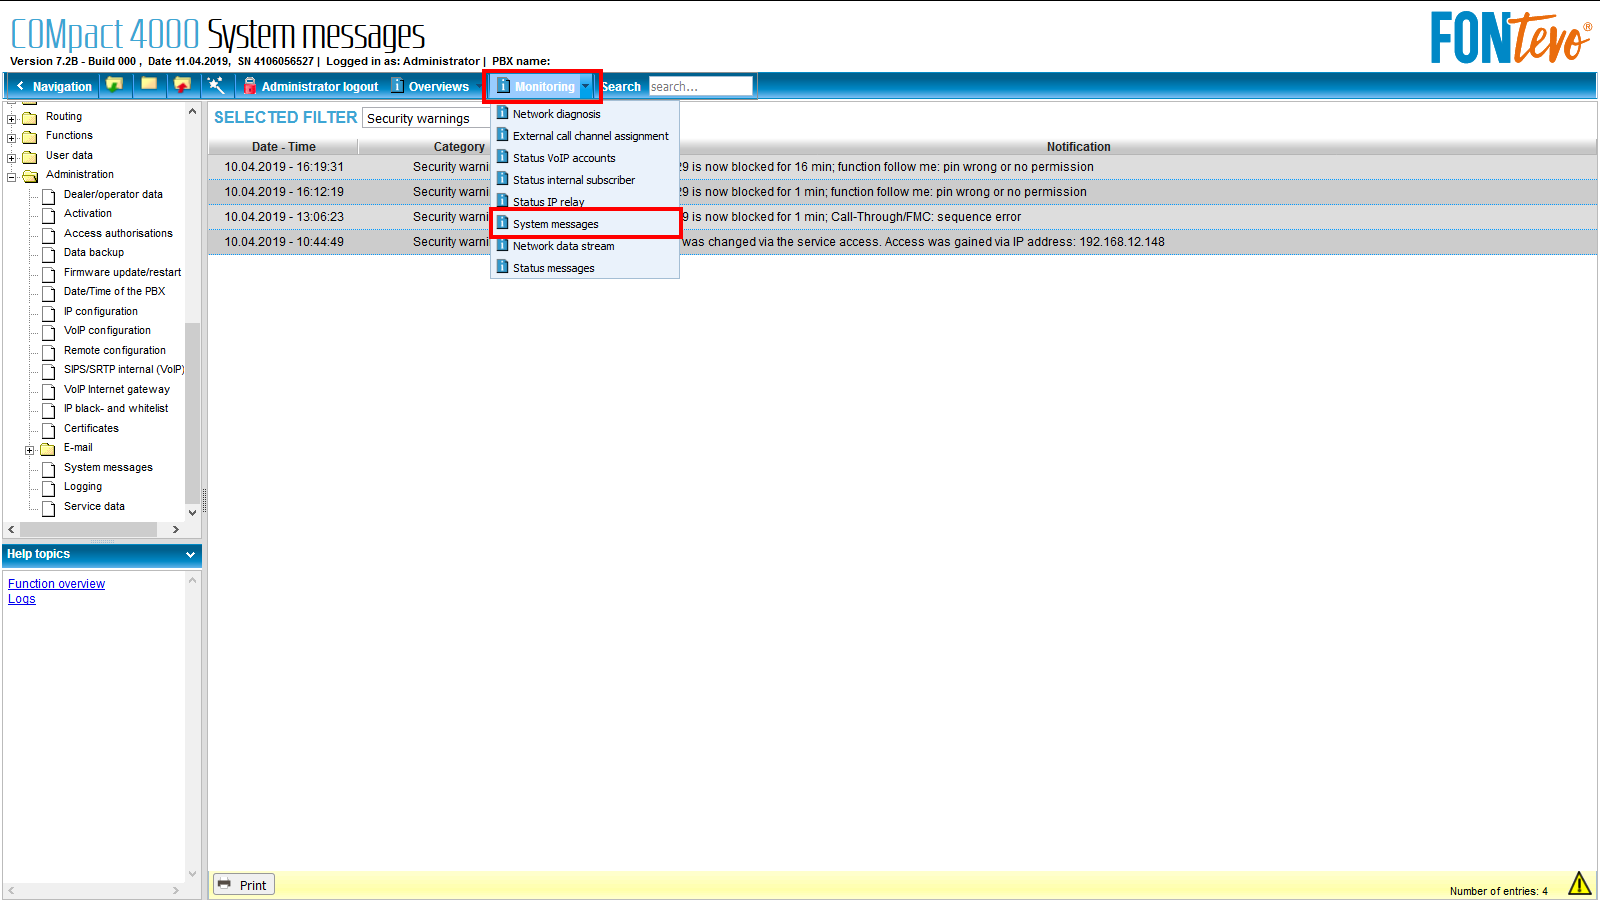Open the Monitoring menu

click(536, 86)
